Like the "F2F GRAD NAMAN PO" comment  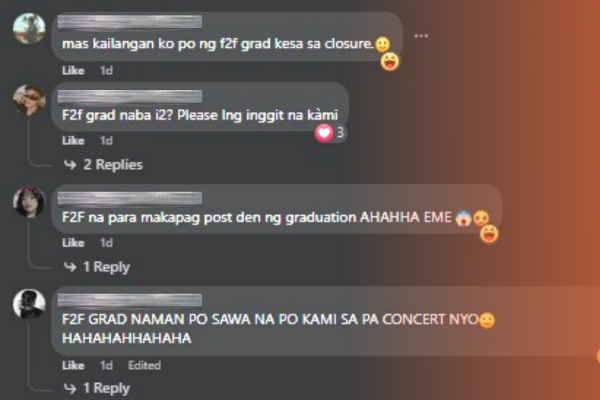click(73, 365)
